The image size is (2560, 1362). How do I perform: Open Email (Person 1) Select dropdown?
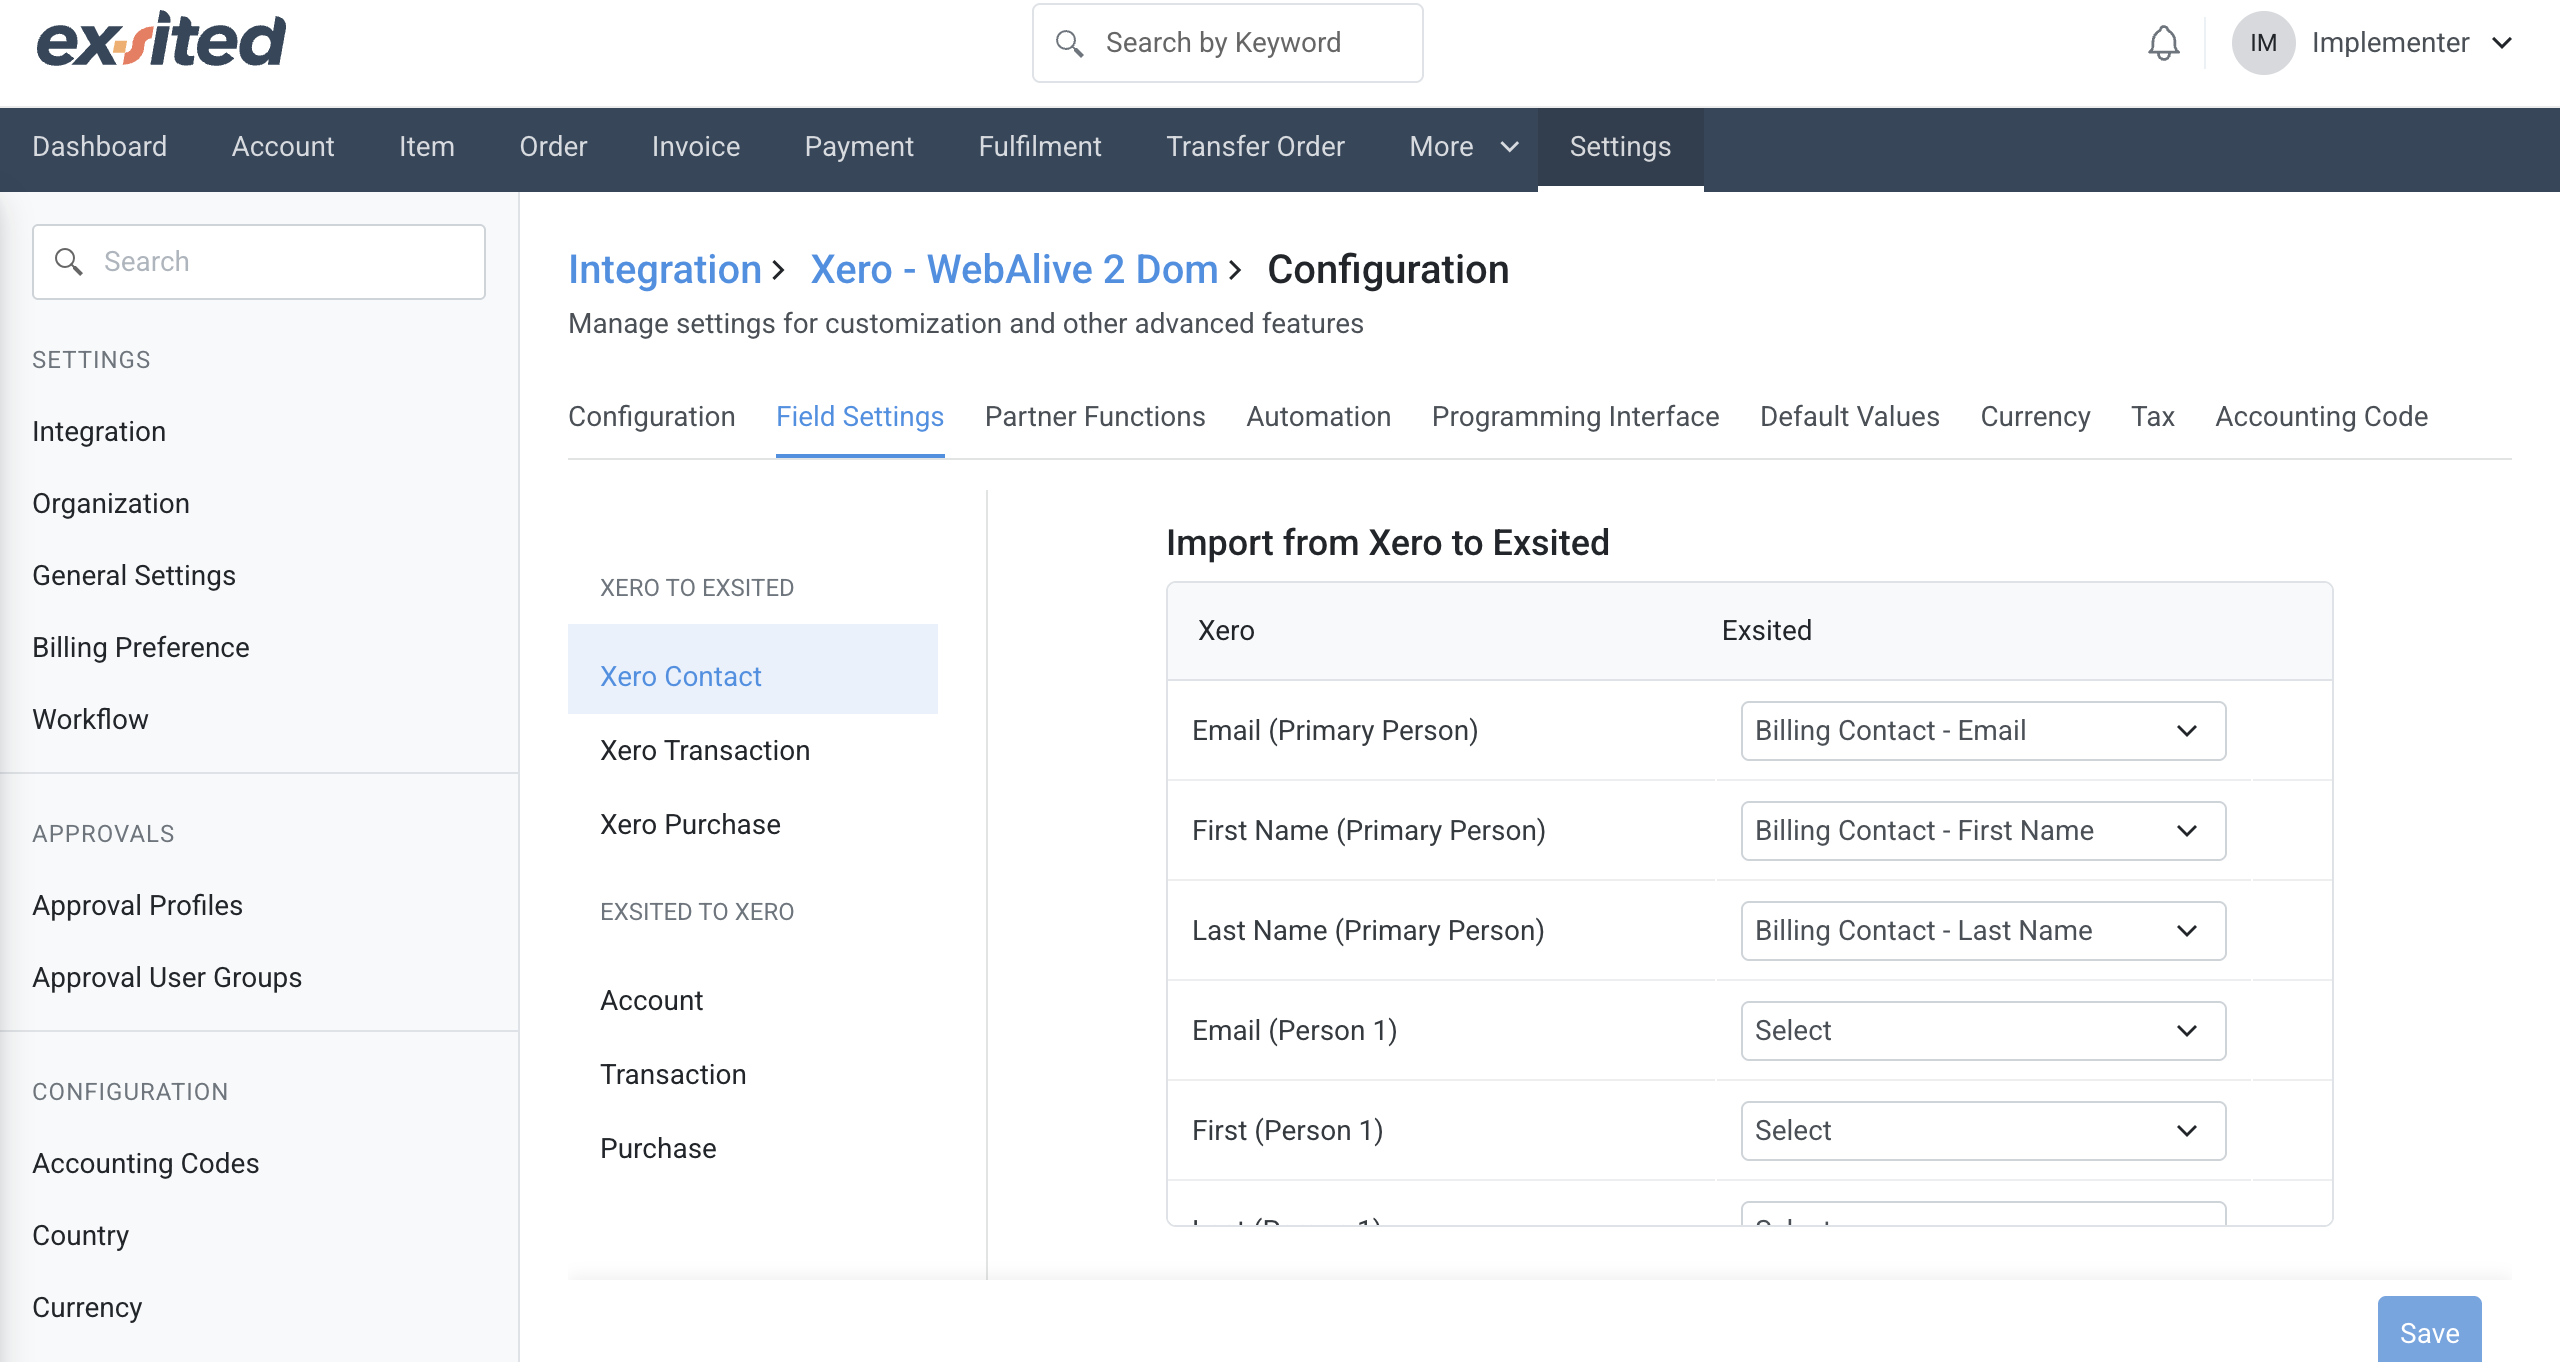pos(1983,1031)
